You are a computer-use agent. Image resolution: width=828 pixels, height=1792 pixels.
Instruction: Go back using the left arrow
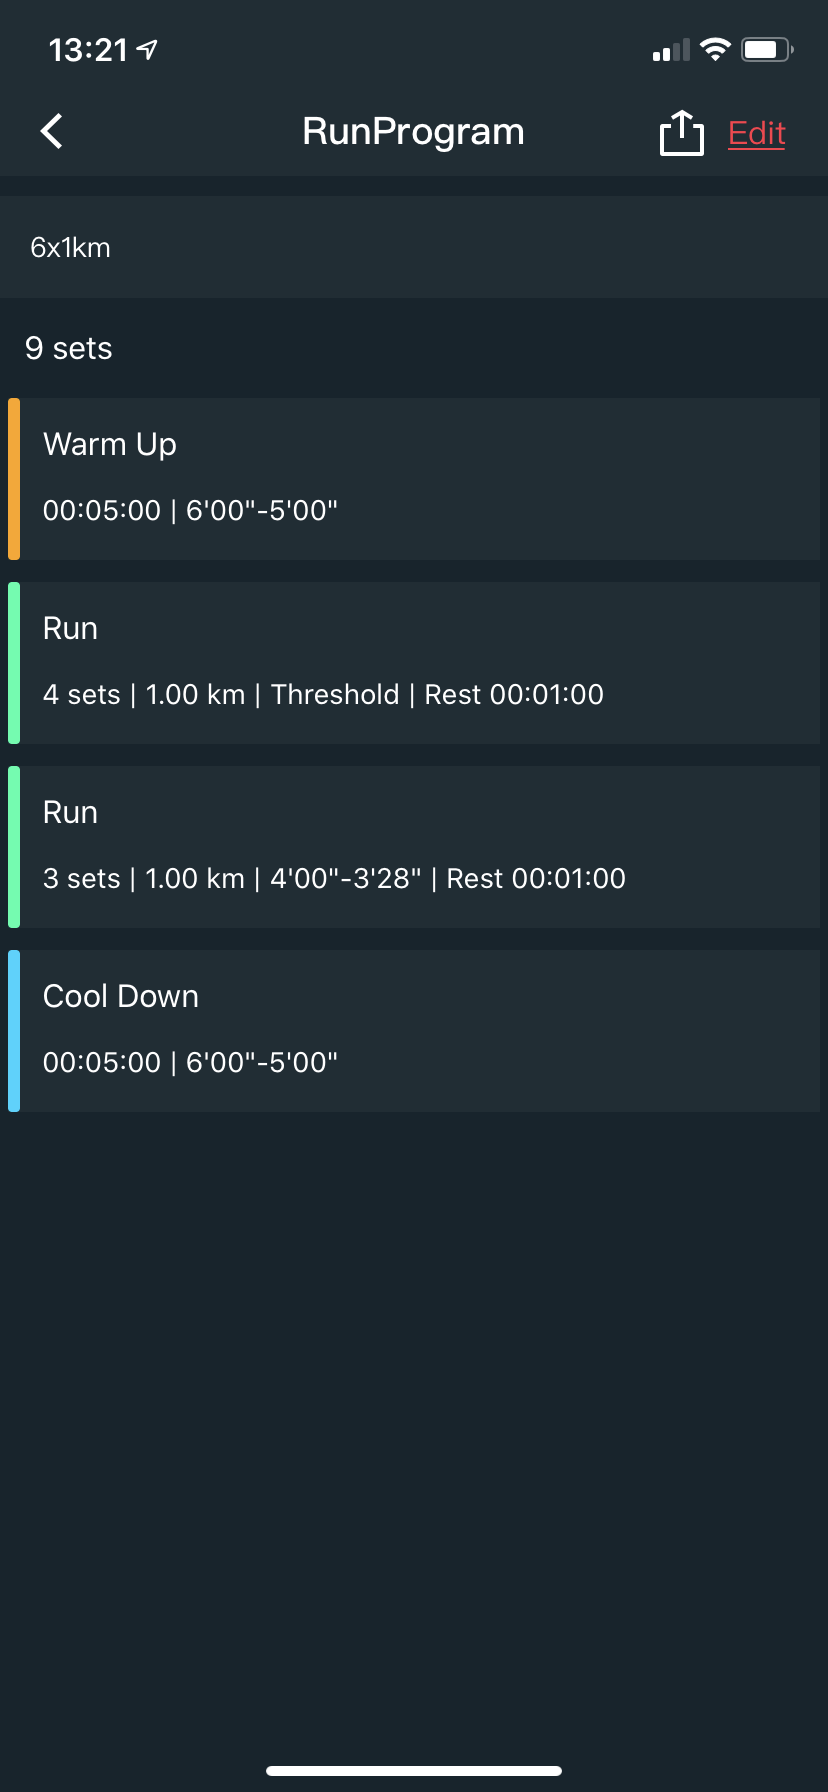(x=52, y=131)
